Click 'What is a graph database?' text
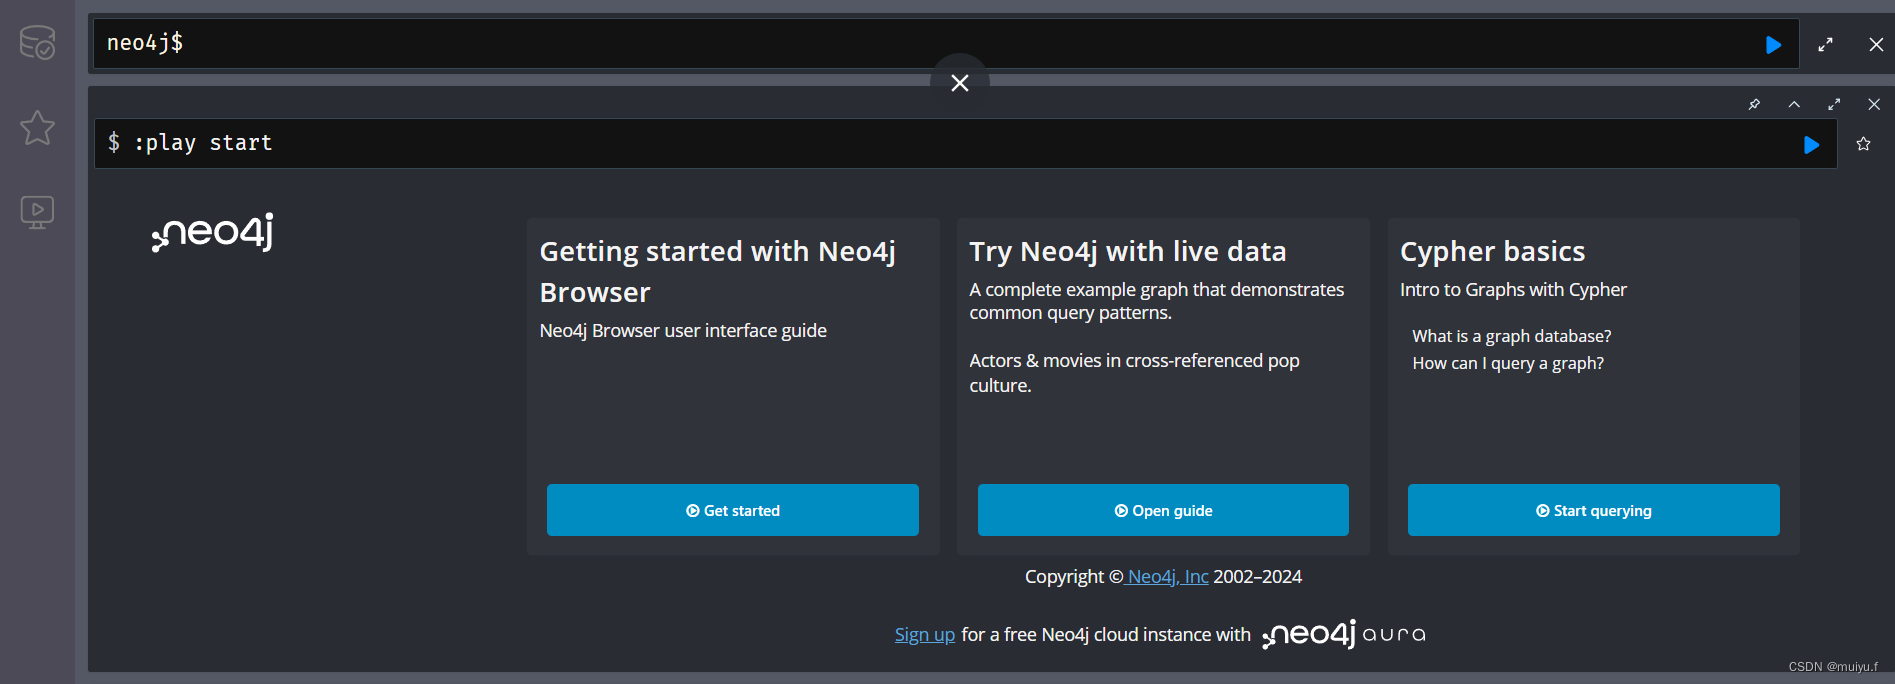1895x684 pixels. 1512,336
